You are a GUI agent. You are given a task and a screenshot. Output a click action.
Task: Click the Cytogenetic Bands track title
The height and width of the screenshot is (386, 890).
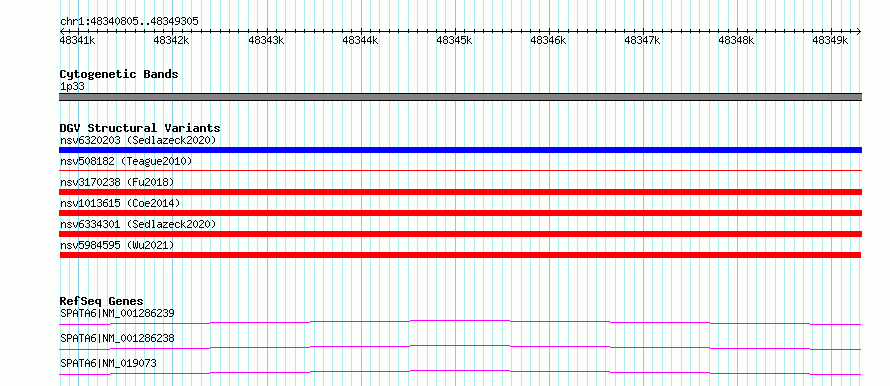[119, 74]
